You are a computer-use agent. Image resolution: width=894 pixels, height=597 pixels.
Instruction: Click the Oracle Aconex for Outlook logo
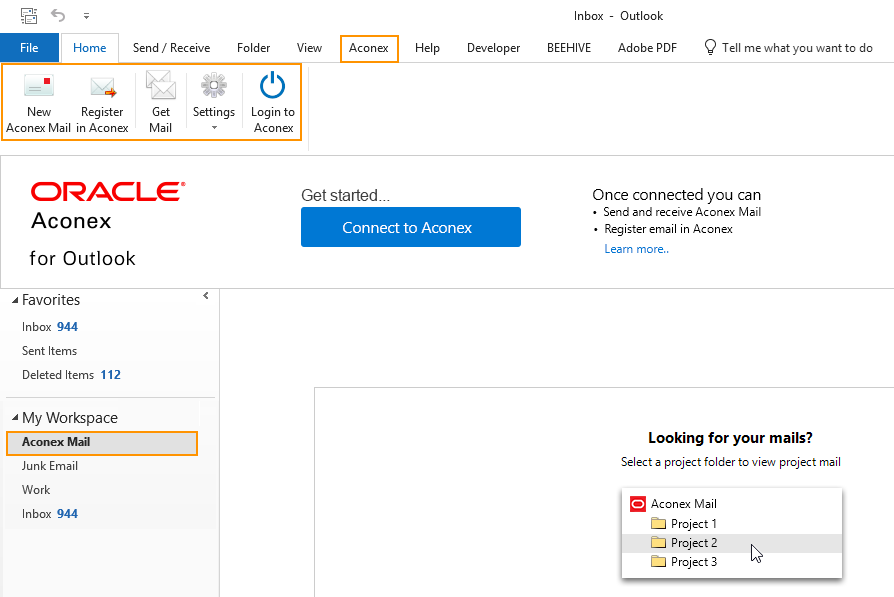point(108,225)
